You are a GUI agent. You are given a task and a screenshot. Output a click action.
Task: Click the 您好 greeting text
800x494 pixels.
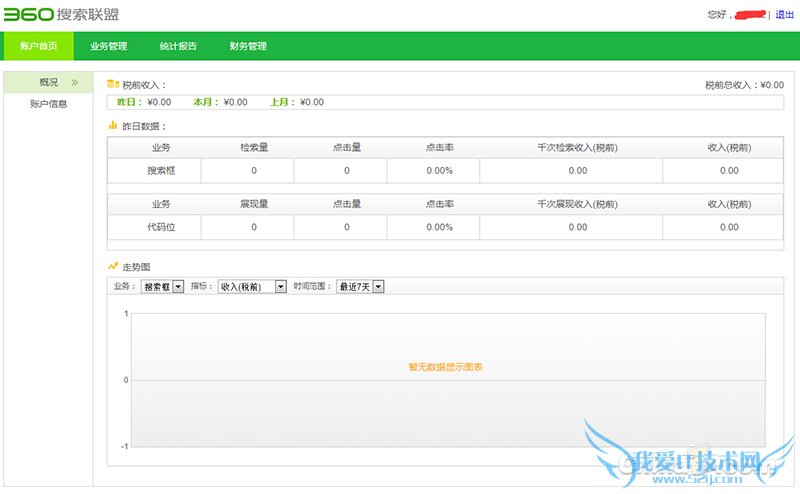coord(717,15)
